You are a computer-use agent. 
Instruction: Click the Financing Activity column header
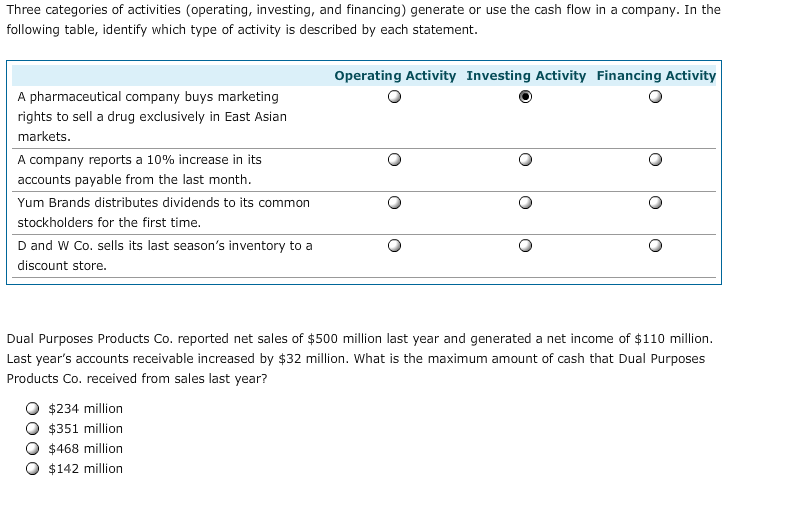[x=656, y=76]
